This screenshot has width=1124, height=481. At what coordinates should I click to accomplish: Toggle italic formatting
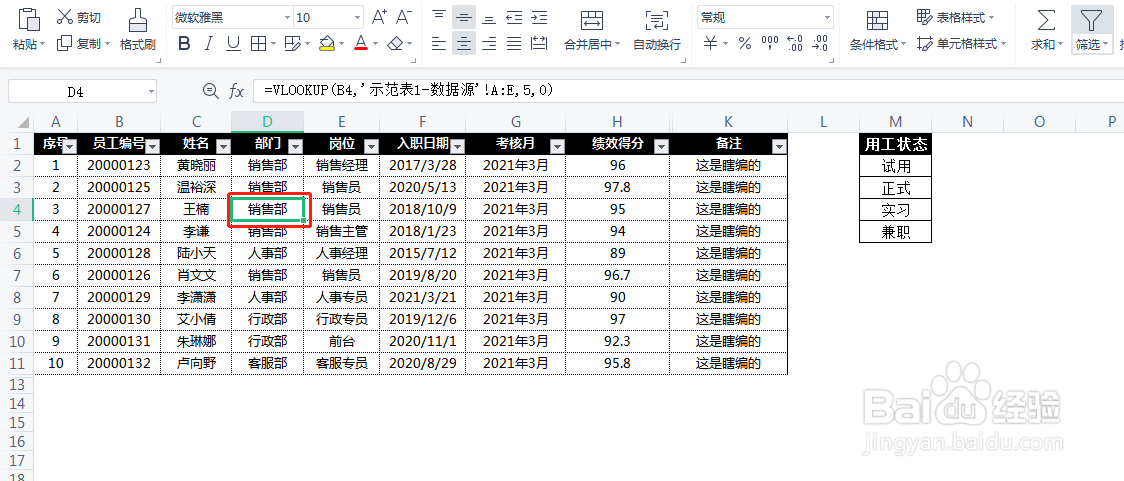209,44
